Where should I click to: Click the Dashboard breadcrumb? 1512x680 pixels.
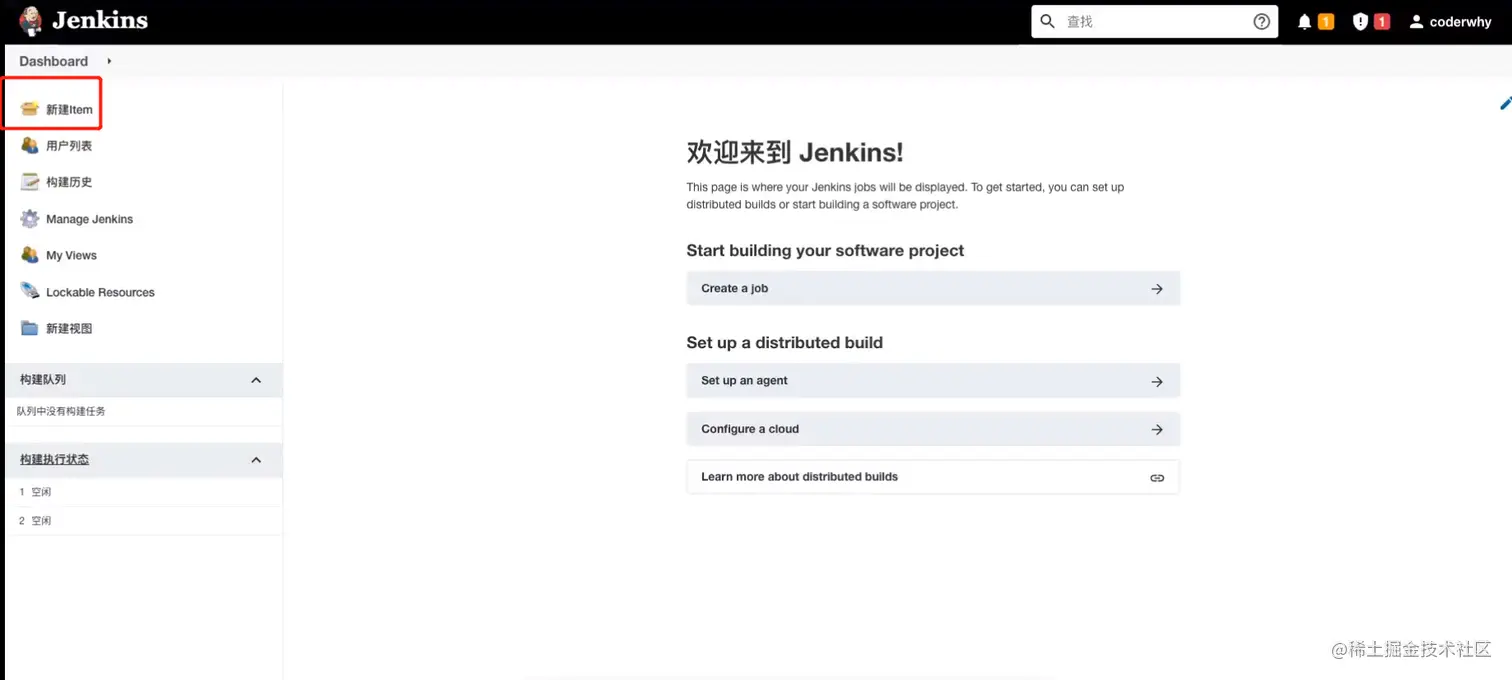pos(53,61)
